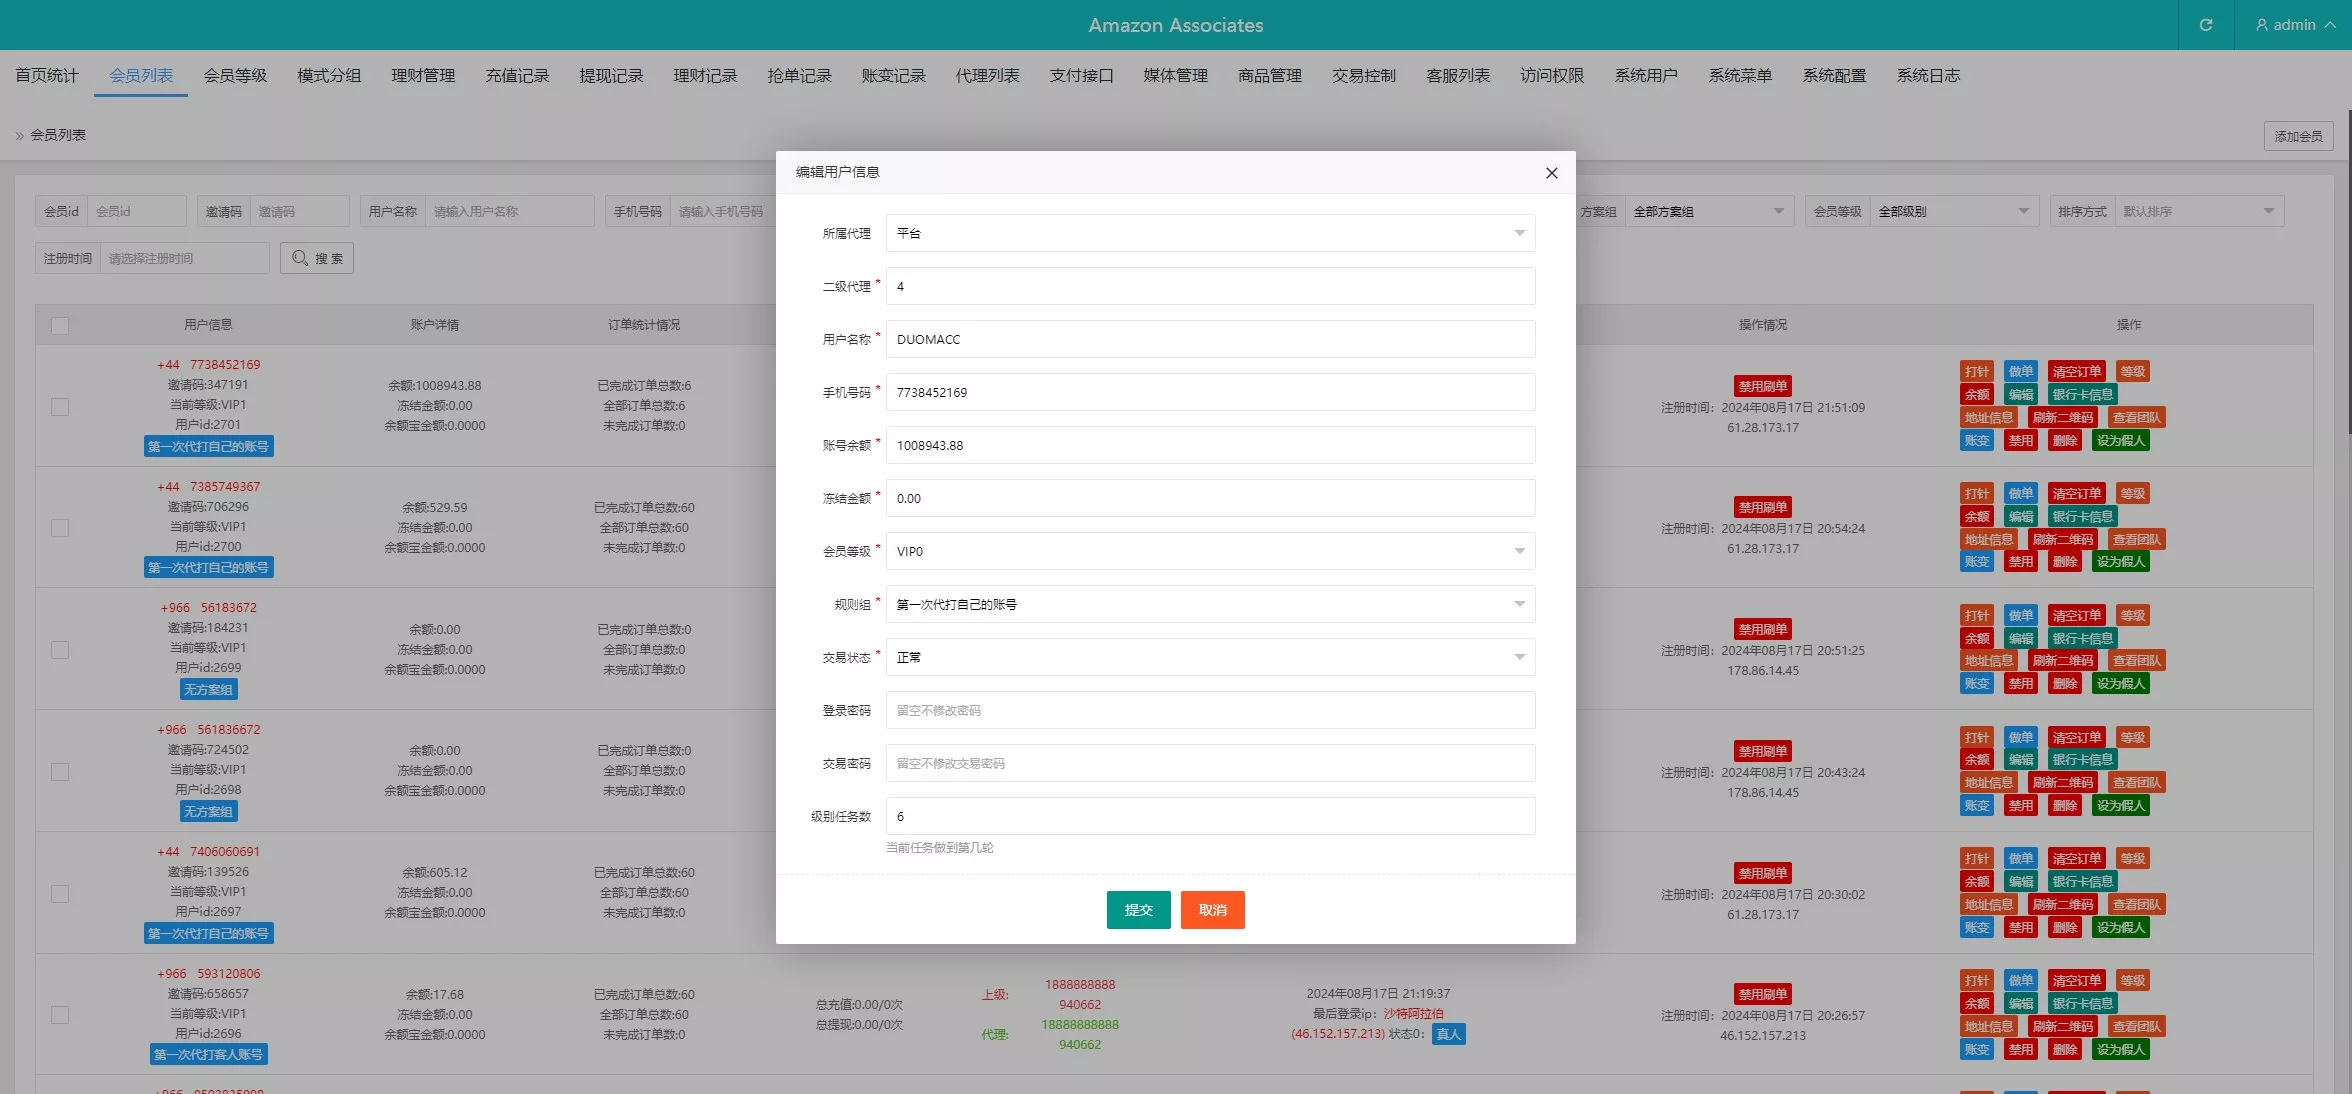This screenshot has width=2352, height=1094.
Task: Tick the select-all checkbox in table header
Action: click(60, 326)
